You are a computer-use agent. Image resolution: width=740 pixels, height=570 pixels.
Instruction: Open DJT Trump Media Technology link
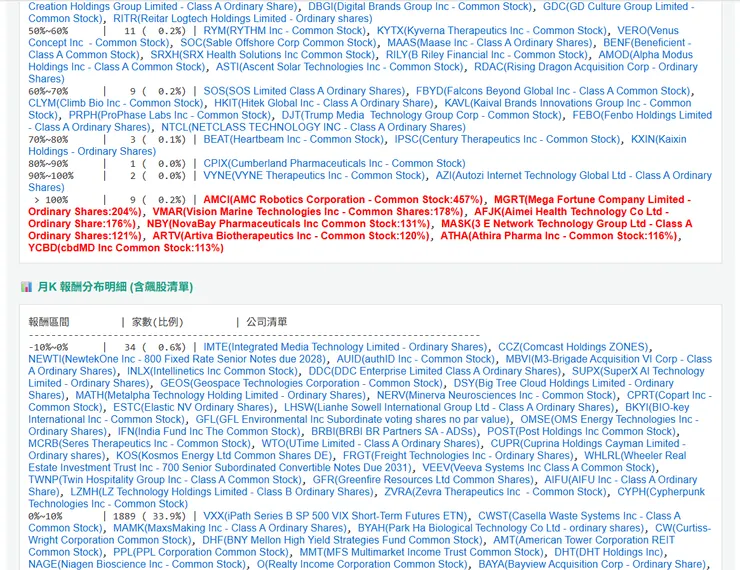[x=422, y=115]
